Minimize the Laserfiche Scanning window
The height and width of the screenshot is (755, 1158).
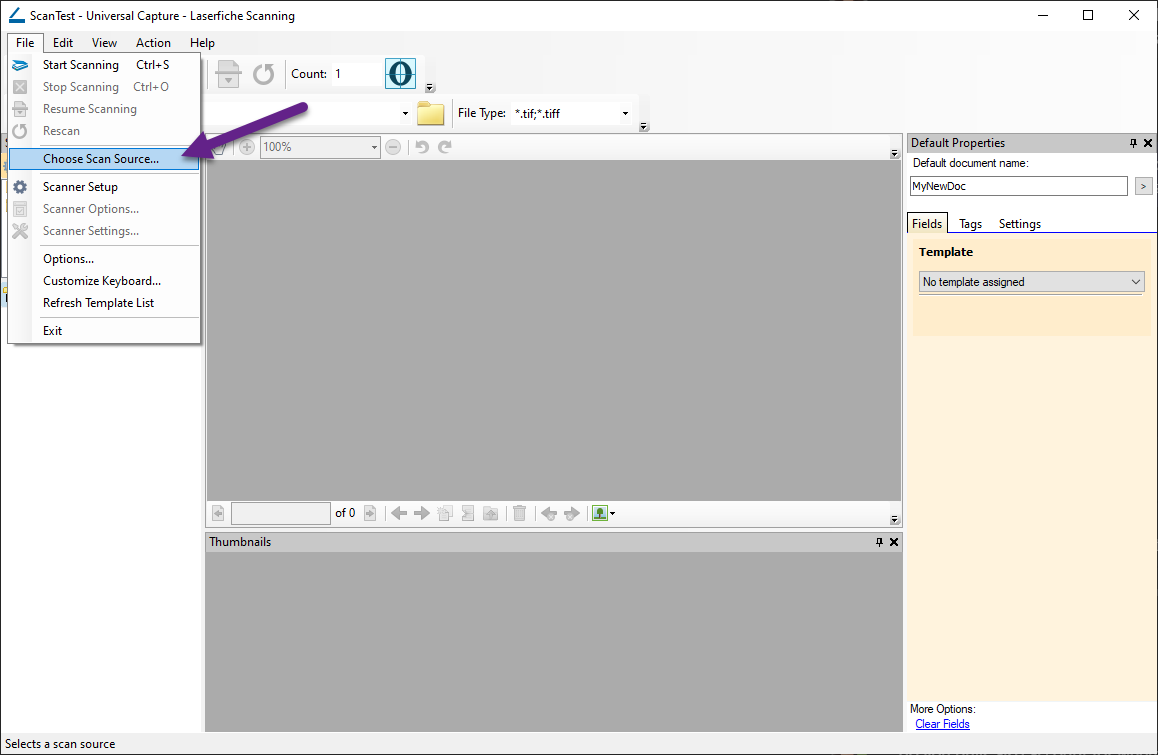click(1043, 16)
